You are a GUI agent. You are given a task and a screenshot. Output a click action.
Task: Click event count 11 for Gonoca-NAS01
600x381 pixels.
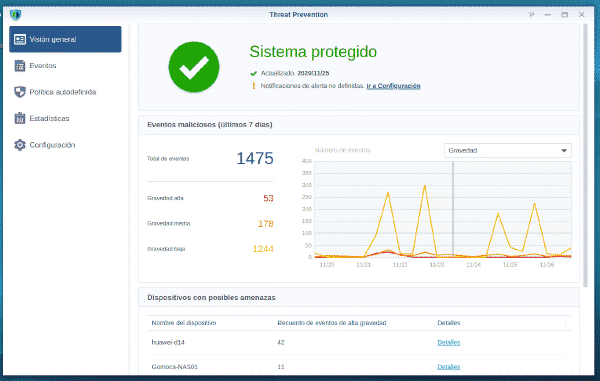coord(281,366)
